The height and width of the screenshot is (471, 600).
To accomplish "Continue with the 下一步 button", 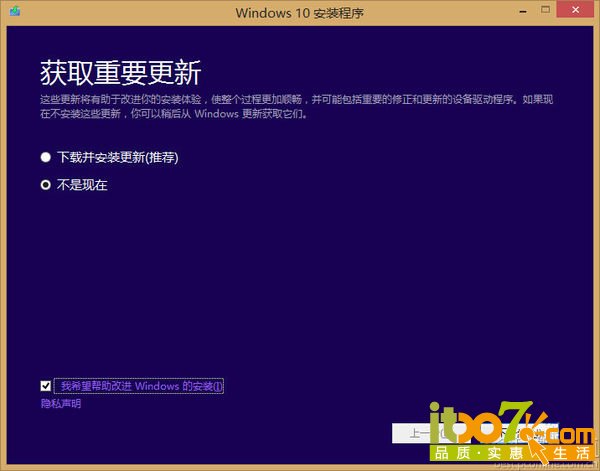I will 522,433.
